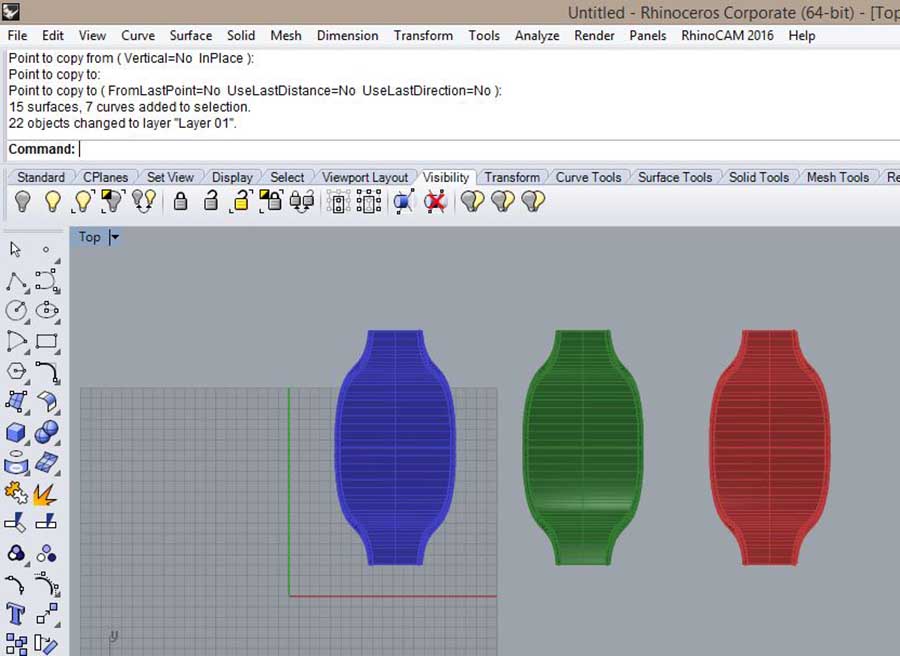Select the Arc tool
900x656 pixels.
coord(17,341)
